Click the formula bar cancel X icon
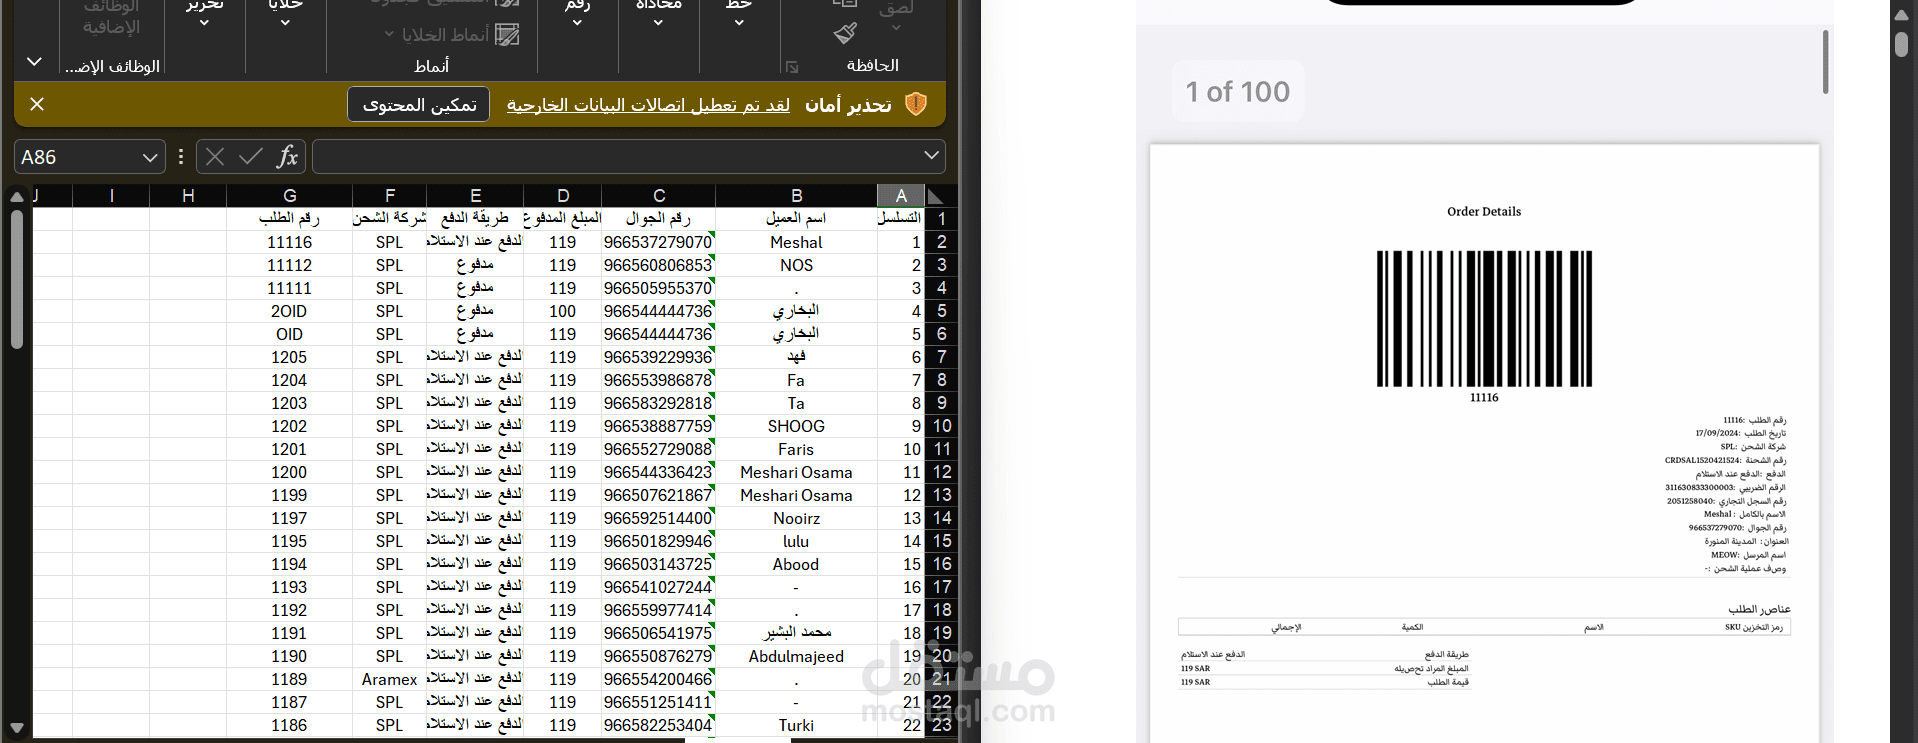Viewport: 1918px width, 743px height. [x=215, y=157]
